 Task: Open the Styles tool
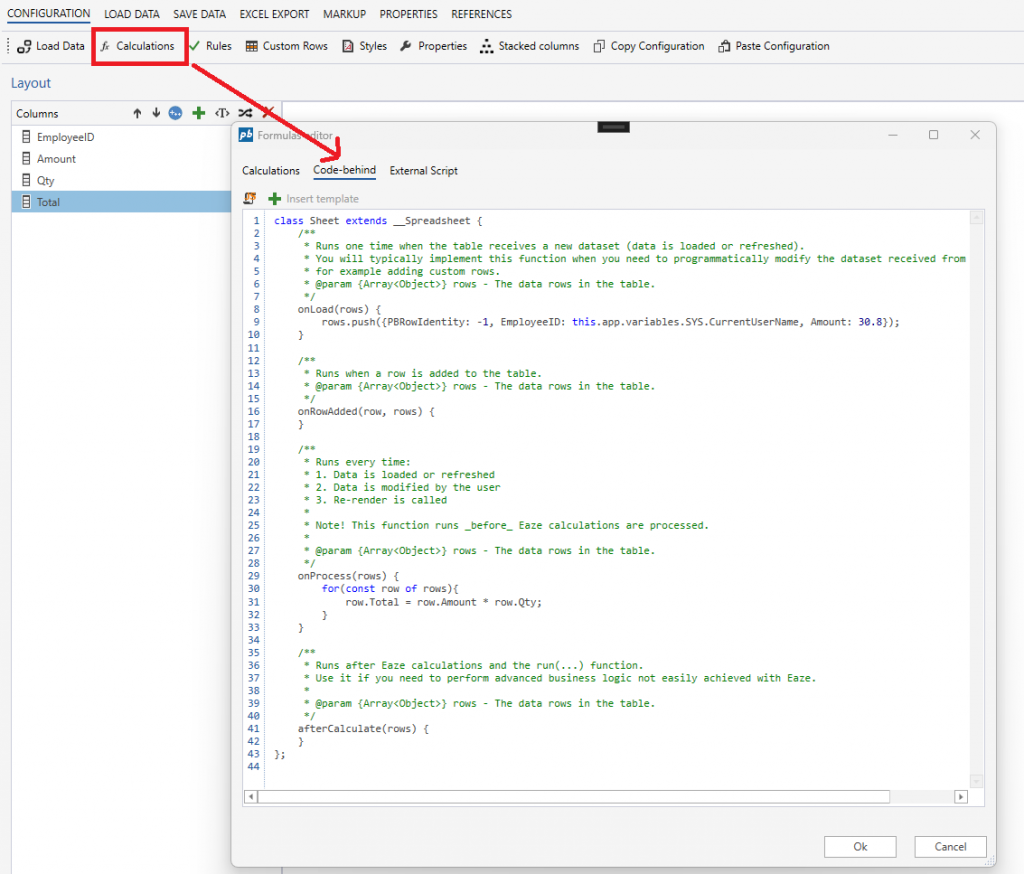365,46
